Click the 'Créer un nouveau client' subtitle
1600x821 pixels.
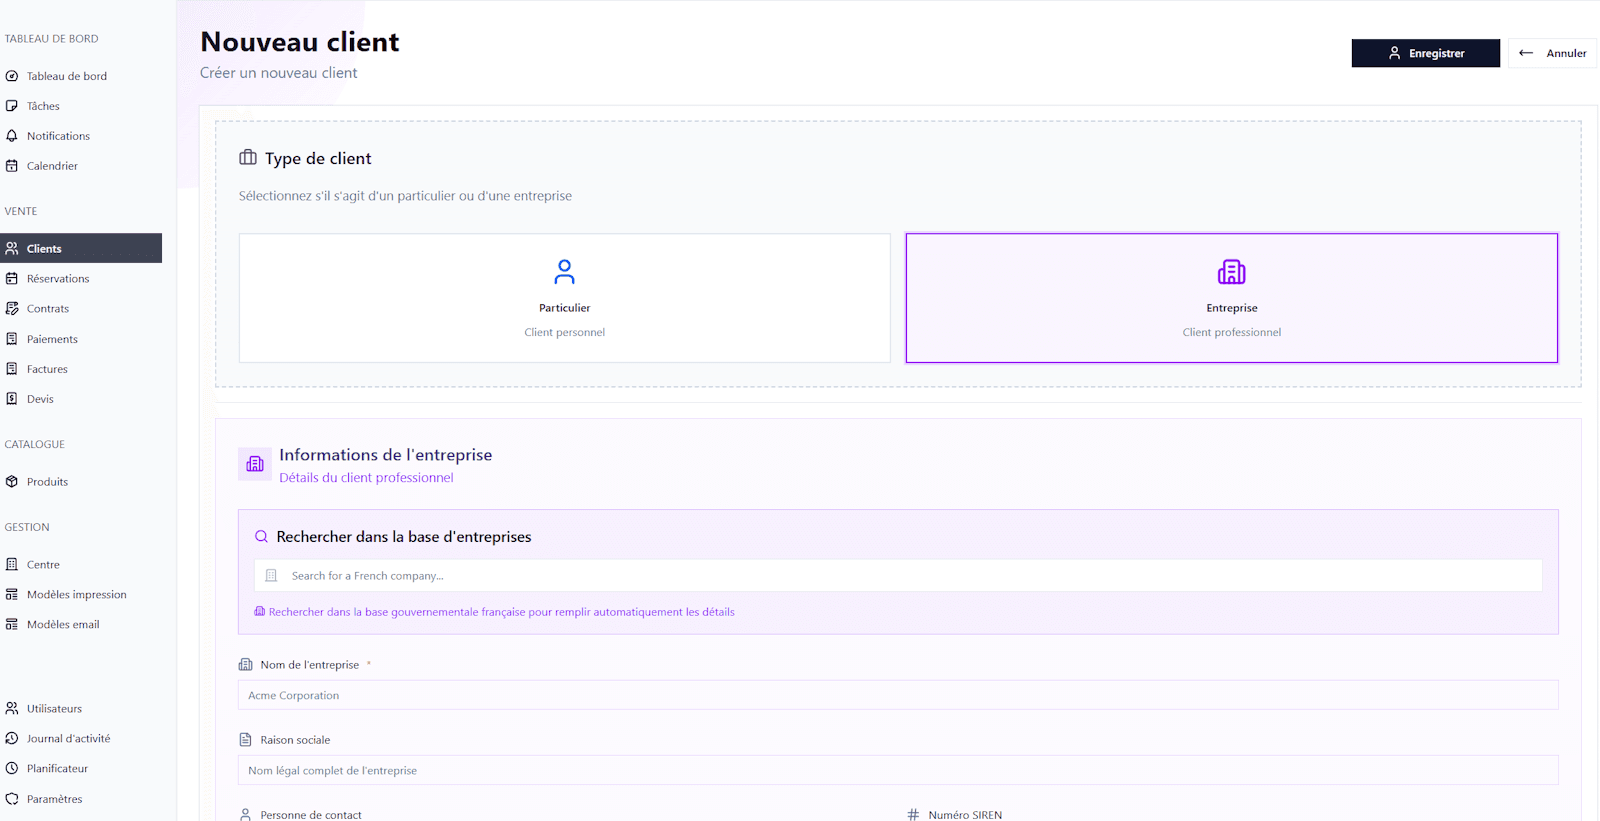[278, 73]
